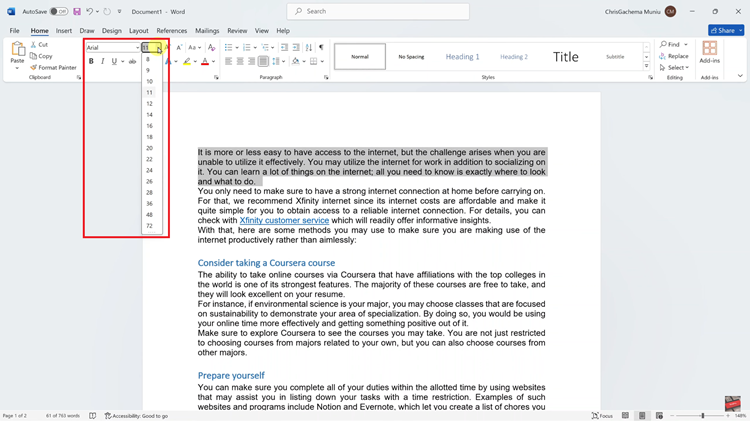Viewport: 750px width, 421px height.
Task: Toggle Strikethrough formatting
Action: click(132, 61)
